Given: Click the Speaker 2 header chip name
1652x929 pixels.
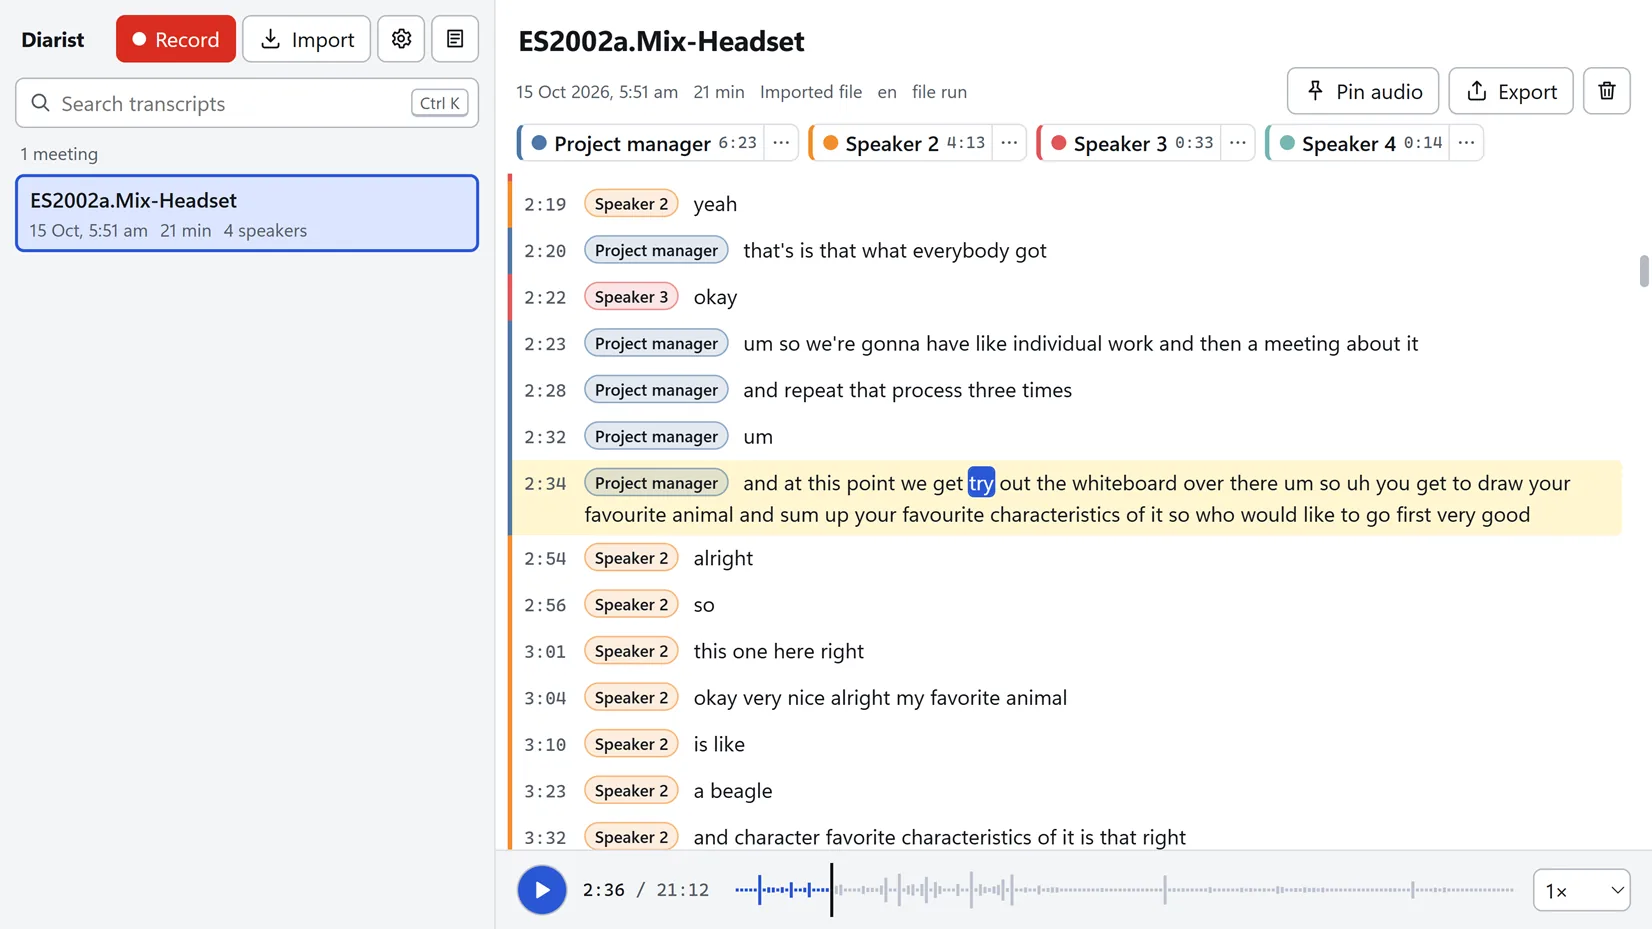Looking at the screenshot, I should [x=892, y=144].
